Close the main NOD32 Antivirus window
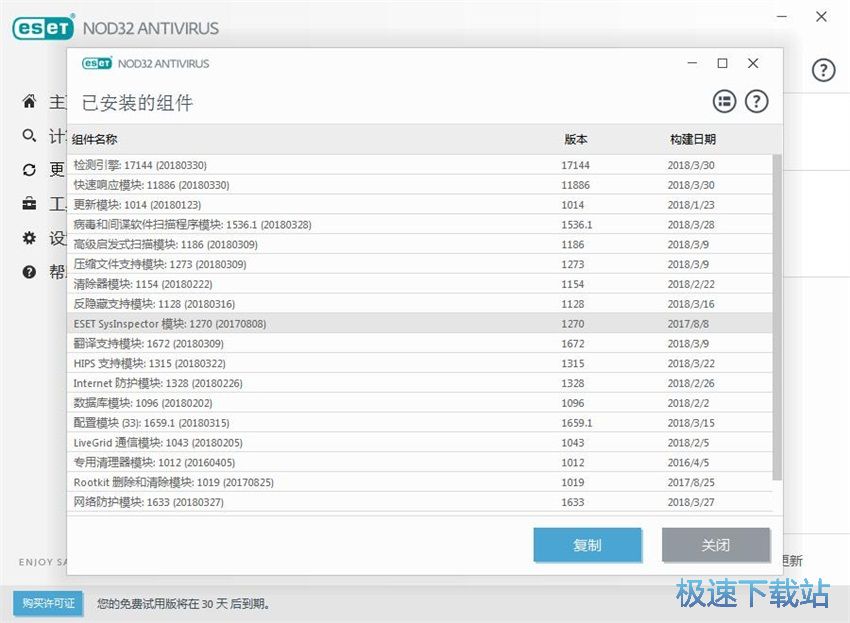The width and height of the screenshot is (850, 623). point(821,17)
